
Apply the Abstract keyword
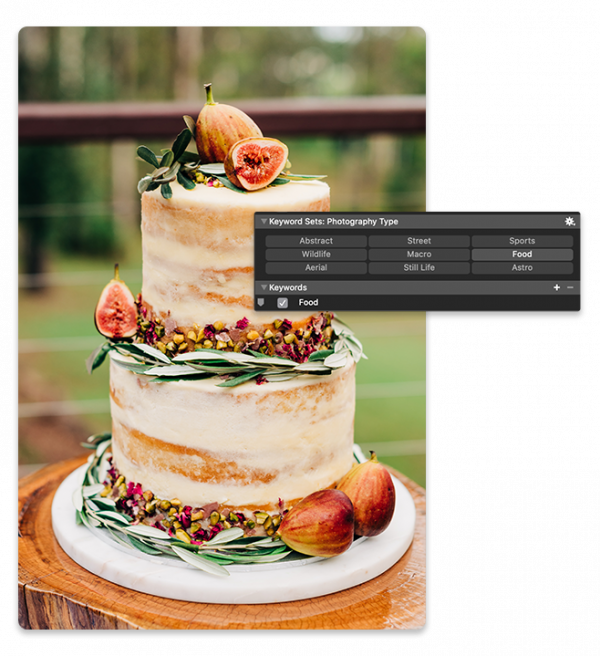coord(316,241)
